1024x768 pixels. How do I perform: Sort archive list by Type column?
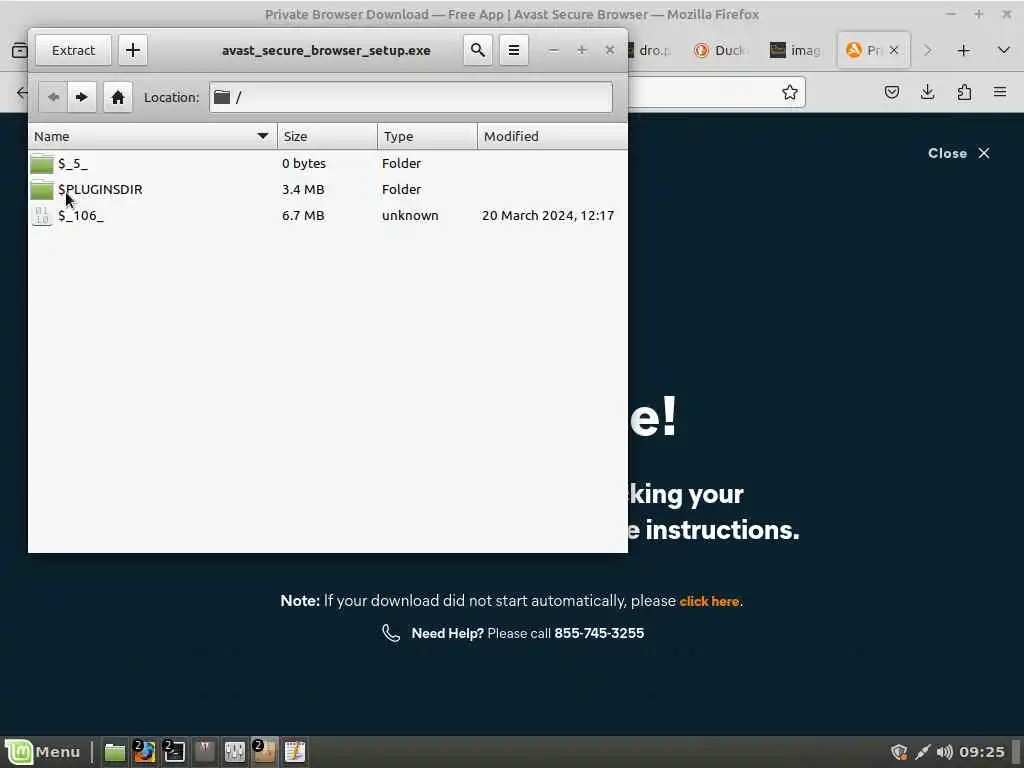427,136
